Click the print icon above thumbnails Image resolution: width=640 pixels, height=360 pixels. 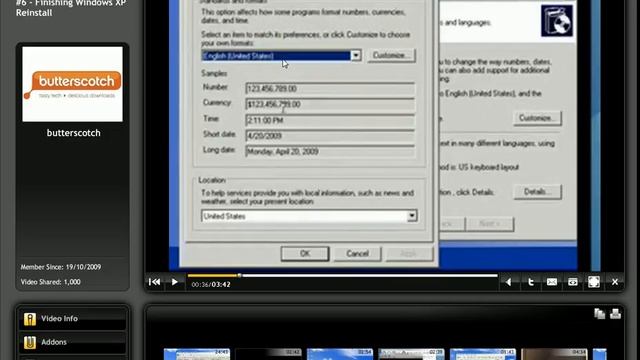pos(616,313)
